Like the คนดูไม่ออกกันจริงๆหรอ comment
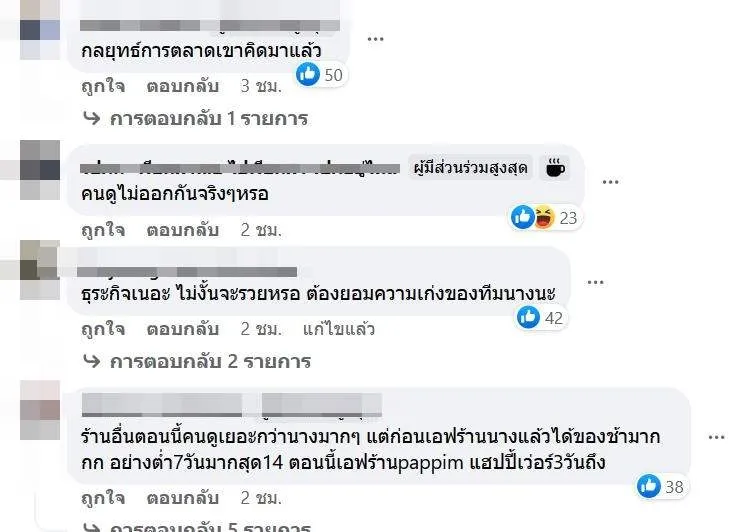The image size is (739, 532). click(103, 230)
